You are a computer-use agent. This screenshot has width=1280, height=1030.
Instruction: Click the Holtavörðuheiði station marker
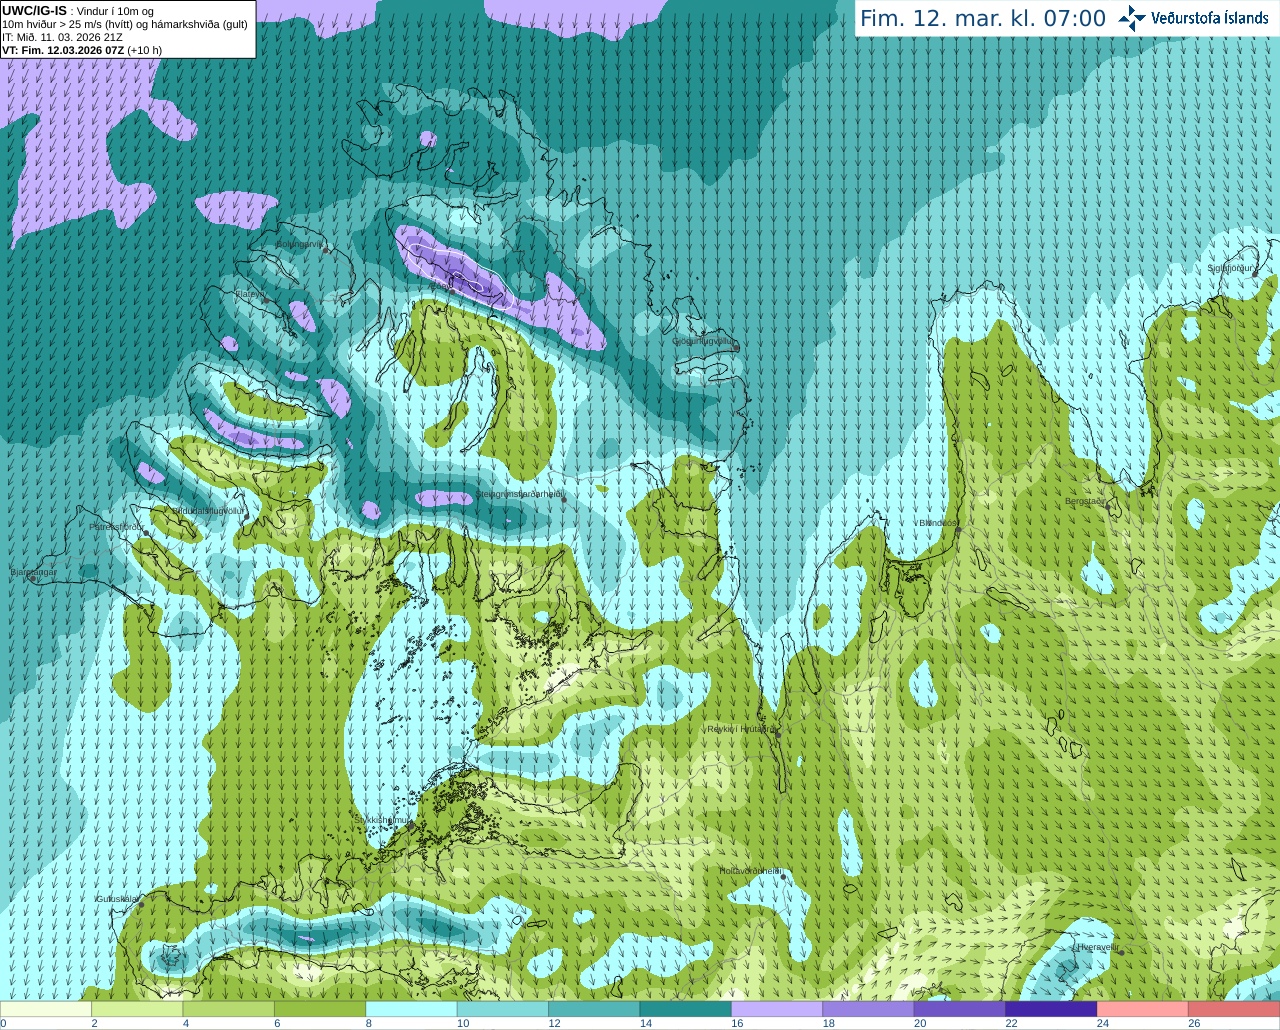[x=784, y=877]
